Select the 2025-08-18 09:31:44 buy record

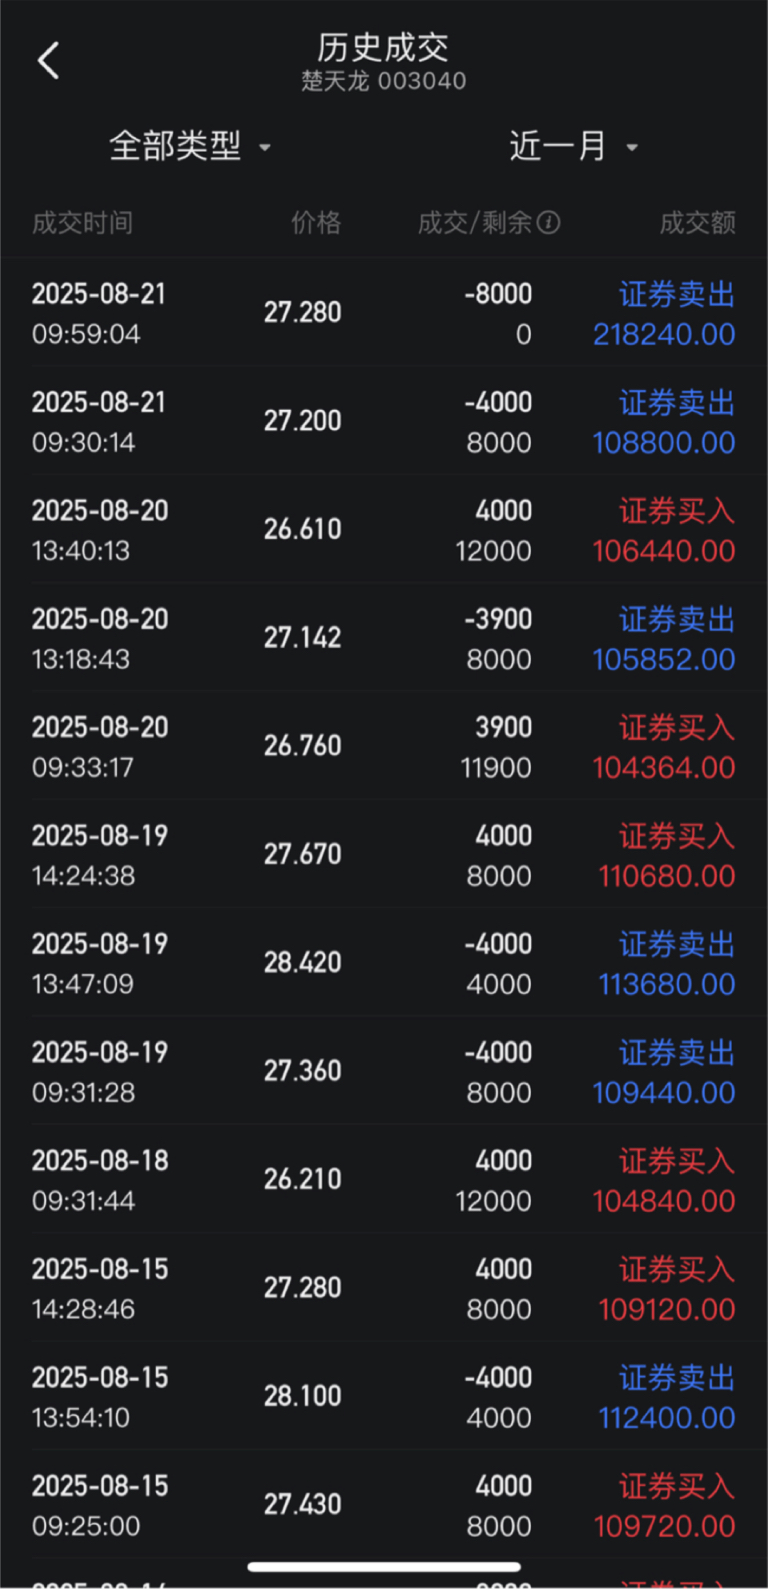pyautogui.click(x=384, y=1180)
